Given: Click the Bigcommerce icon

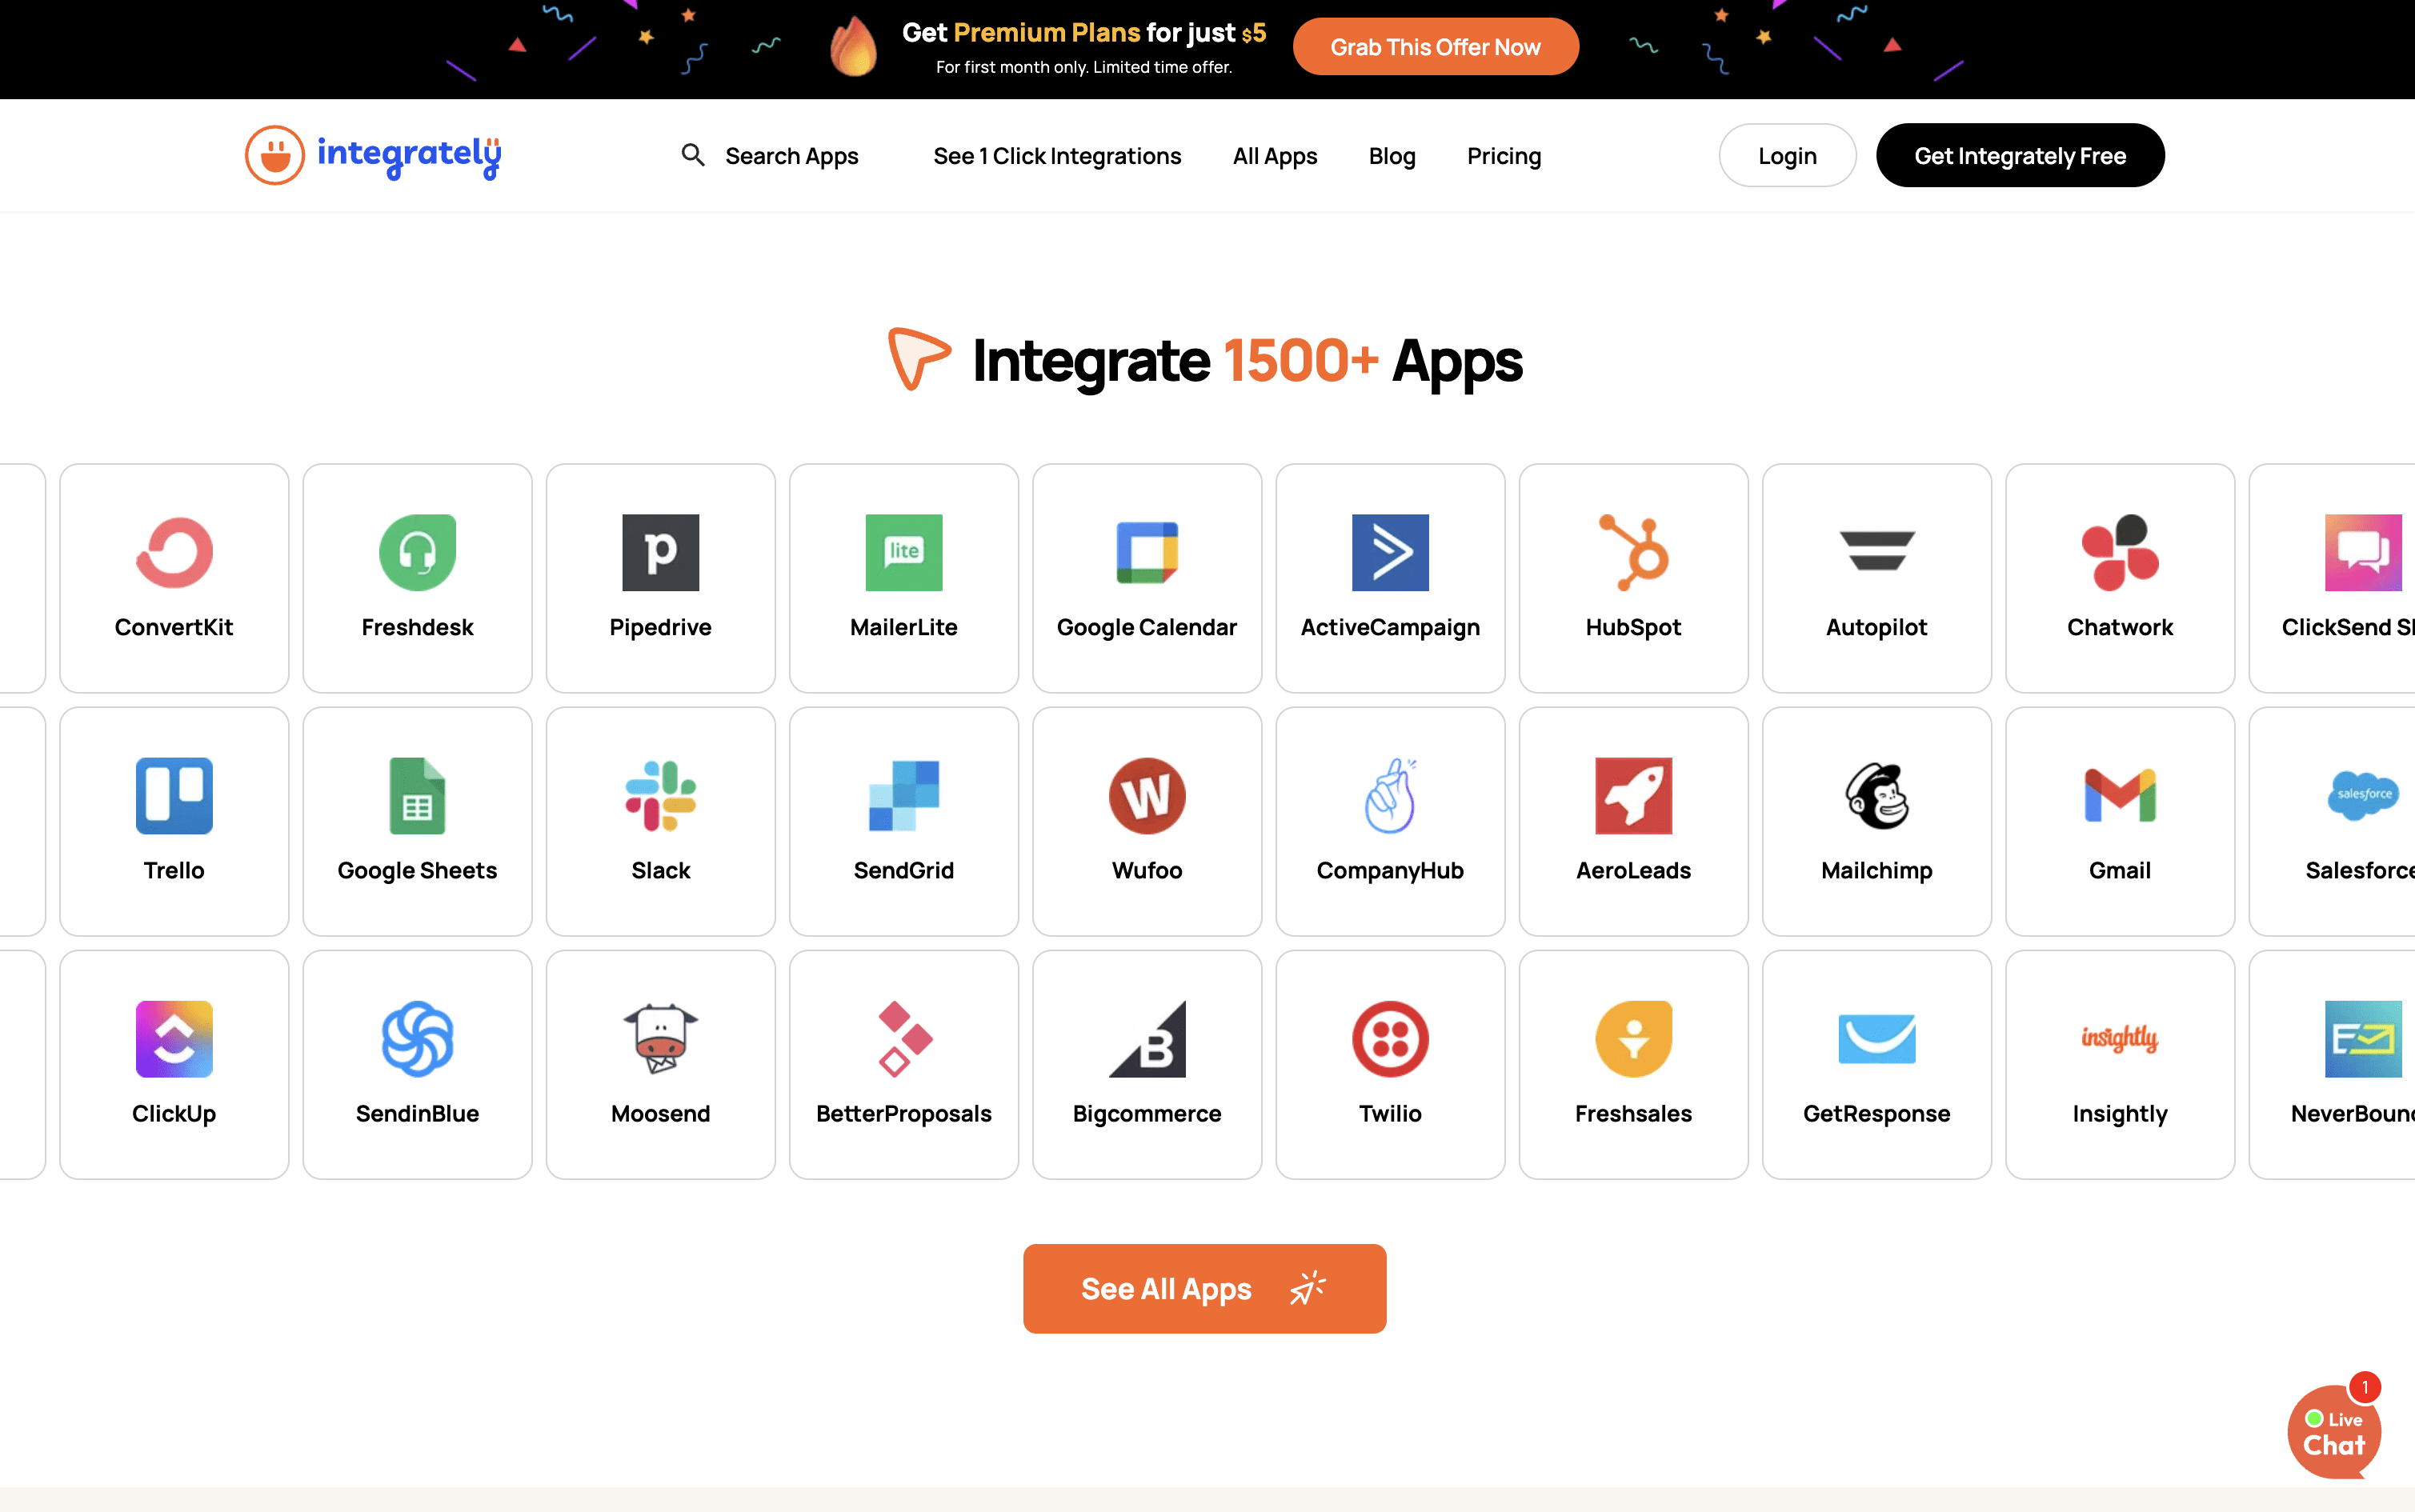Looking at the screenshot, I should click(x=1147, y=1039).
